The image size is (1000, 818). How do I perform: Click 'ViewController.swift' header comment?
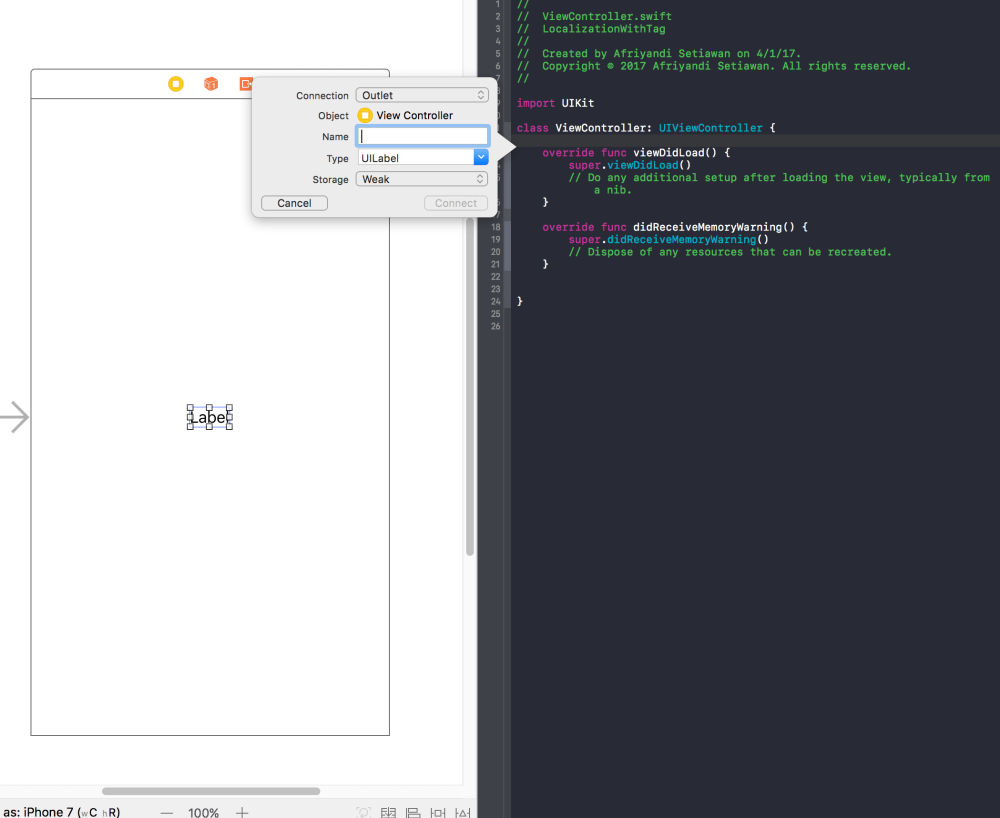[607, 16]
